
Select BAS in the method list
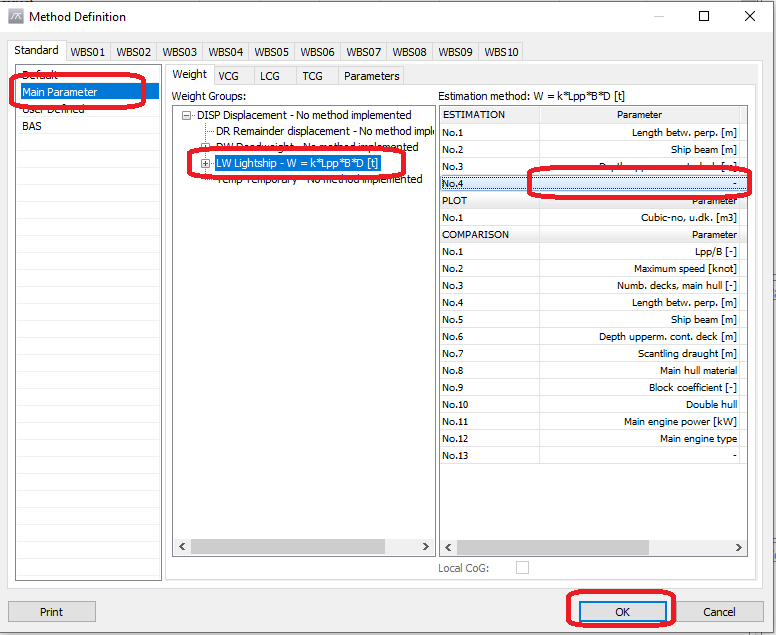32,126
